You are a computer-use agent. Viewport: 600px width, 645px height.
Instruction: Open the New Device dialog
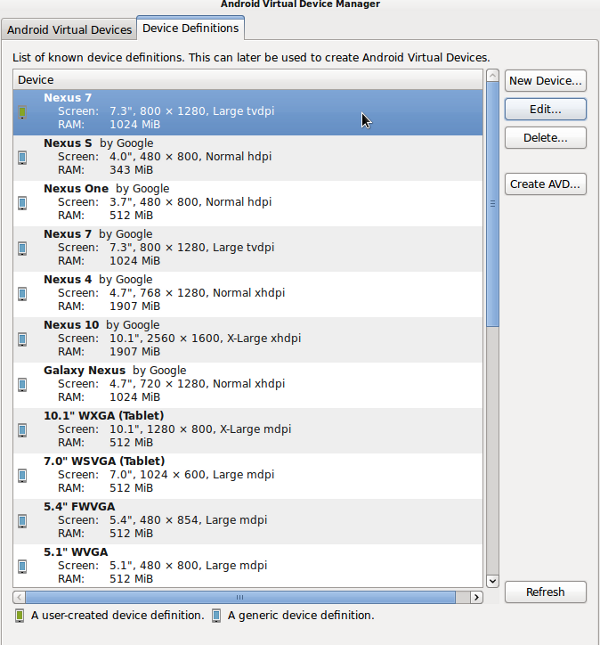click(x=545, y=81)
